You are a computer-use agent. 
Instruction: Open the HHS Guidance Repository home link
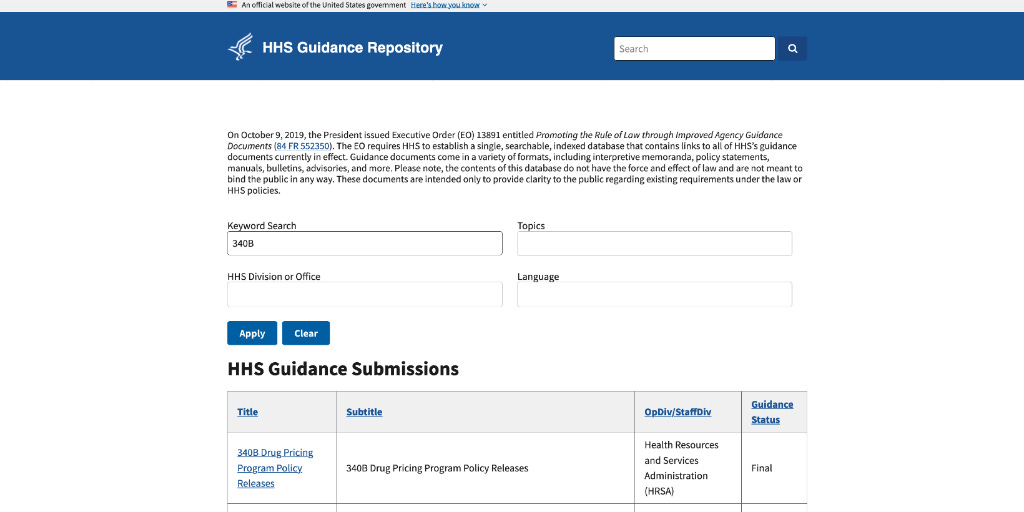coord(352,48)
